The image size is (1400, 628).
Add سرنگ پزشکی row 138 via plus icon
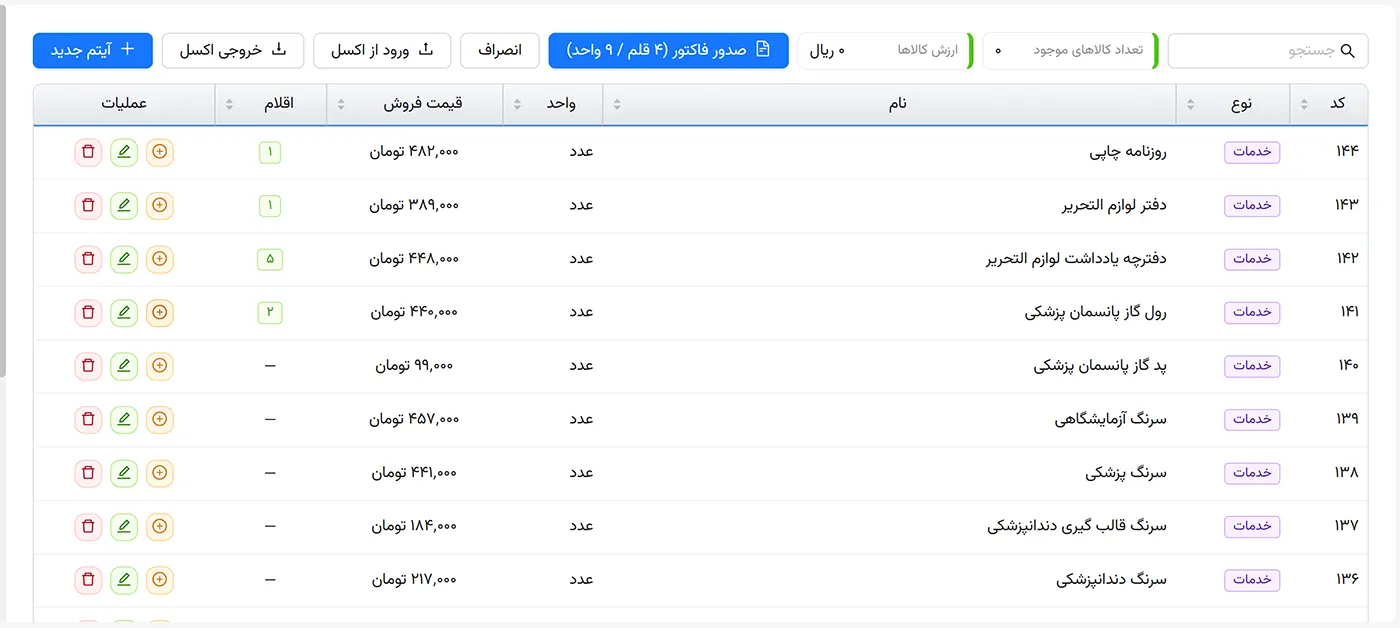pyautogui.click(x=160, y=473)
